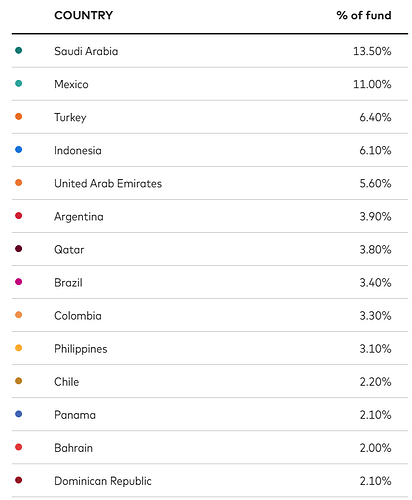This screenshot has width=412, height=500.
Task: Click the teal dot beside Saudi Arabia
Action: pyautogui.click(x=19, y=50)
